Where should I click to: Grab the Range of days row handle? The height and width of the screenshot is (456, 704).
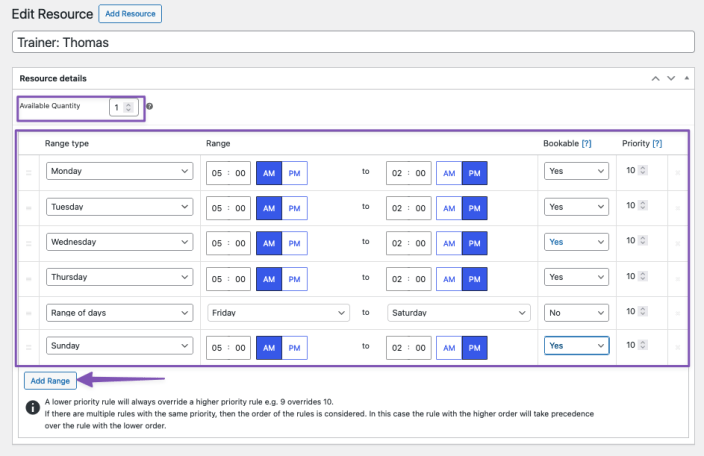(x=29, y=313)
